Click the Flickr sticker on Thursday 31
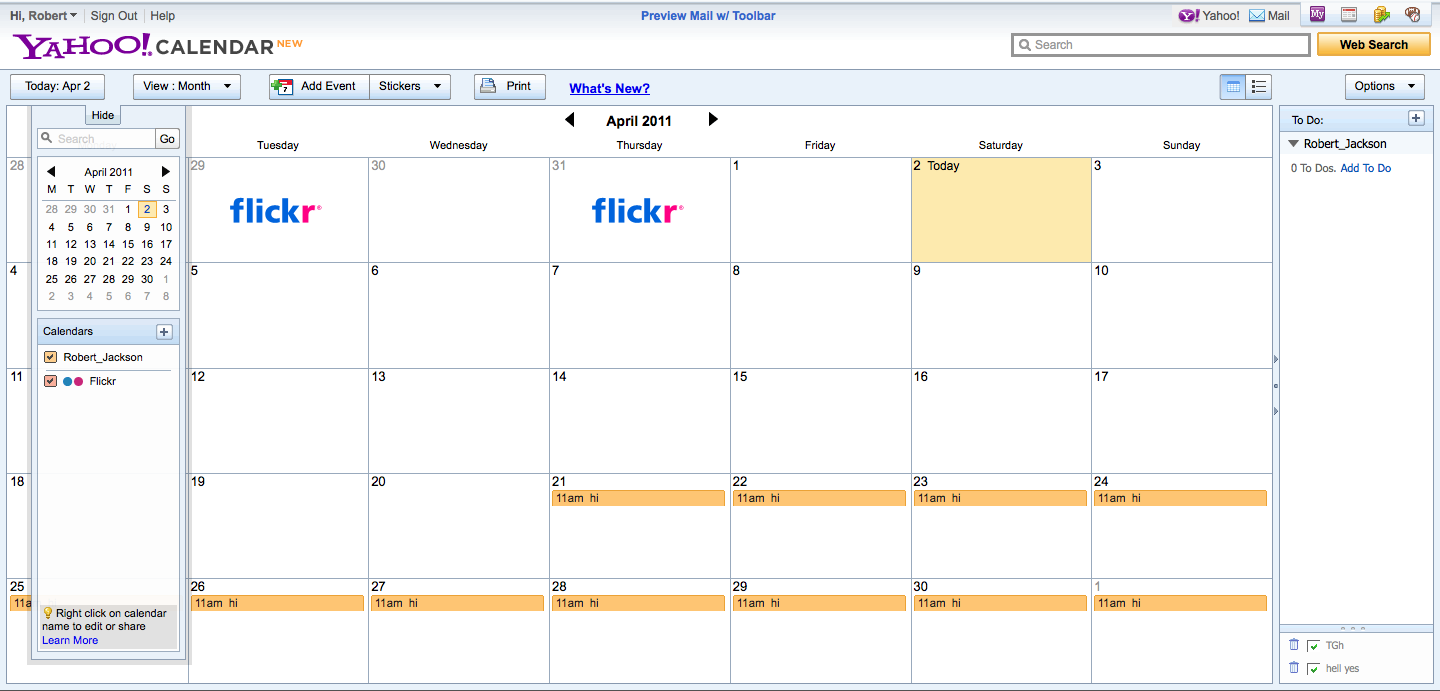The width and height of the screenshot is (1440, 691). click(x=638, y=210)
